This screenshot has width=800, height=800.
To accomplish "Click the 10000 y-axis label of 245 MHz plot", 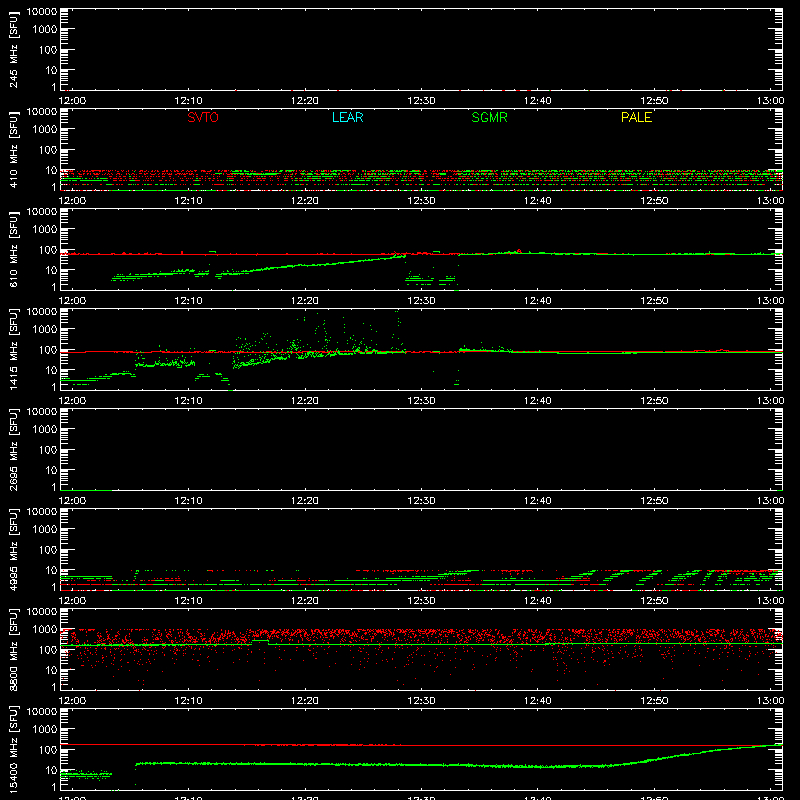I will 42,12.
